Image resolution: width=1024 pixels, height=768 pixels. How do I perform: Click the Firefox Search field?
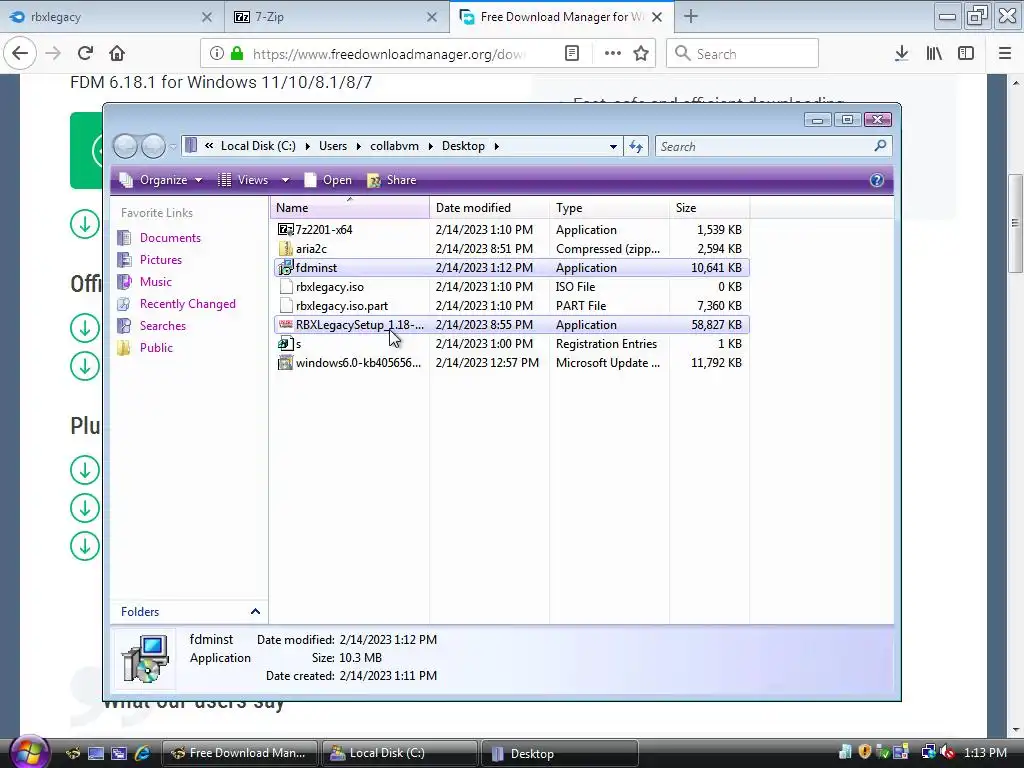point(743,54)
